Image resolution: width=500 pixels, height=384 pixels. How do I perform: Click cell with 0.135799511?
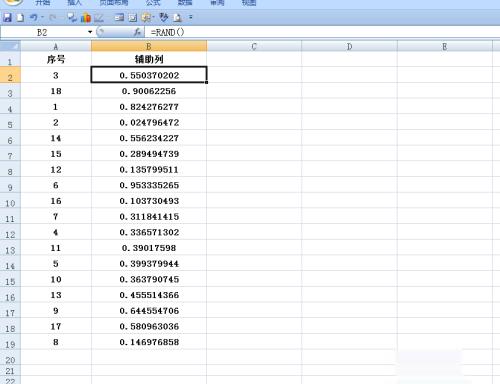[149, 169]
